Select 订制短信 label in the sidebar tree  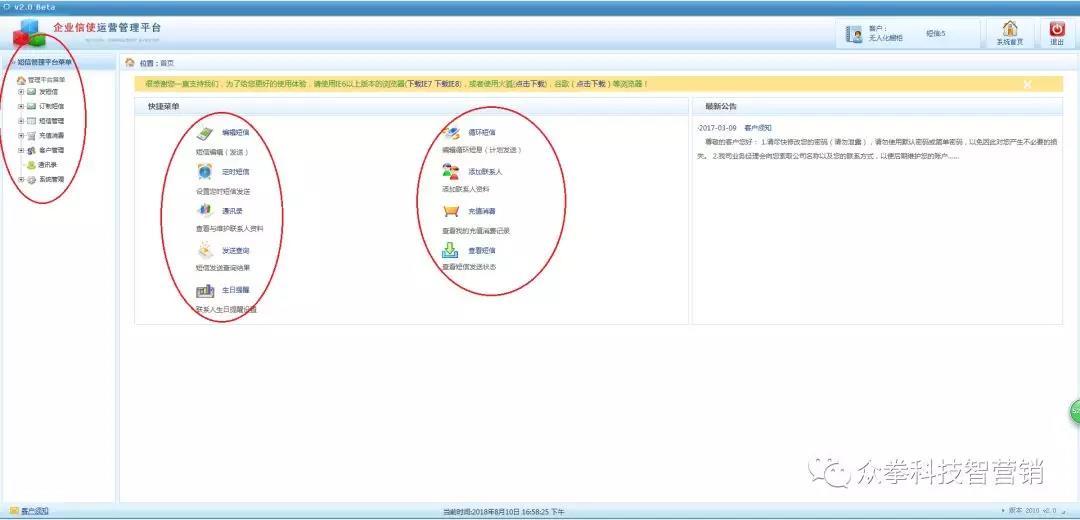51,106
